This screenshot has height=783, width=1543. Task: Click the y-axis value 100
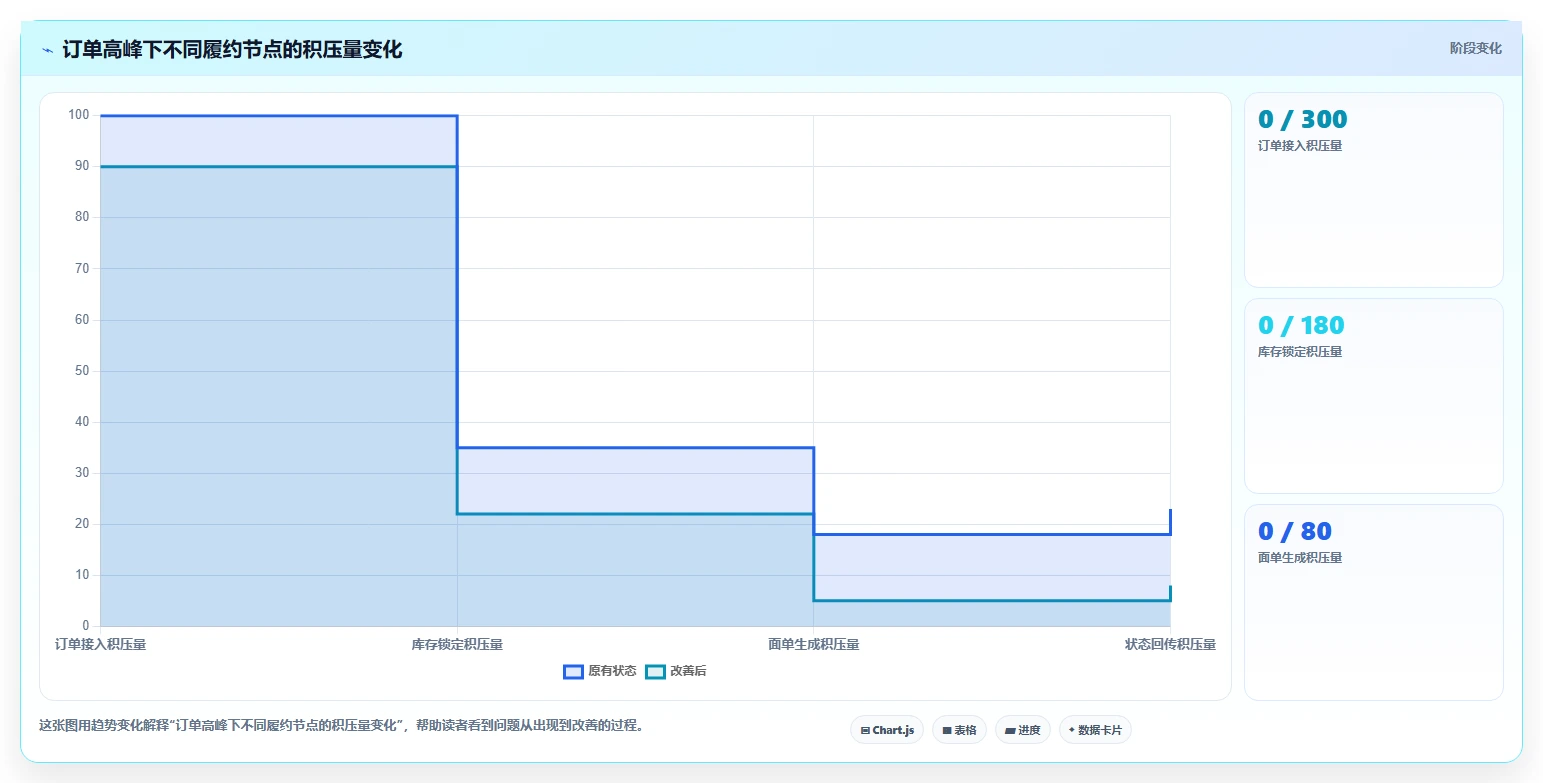[x=79, y=115]
